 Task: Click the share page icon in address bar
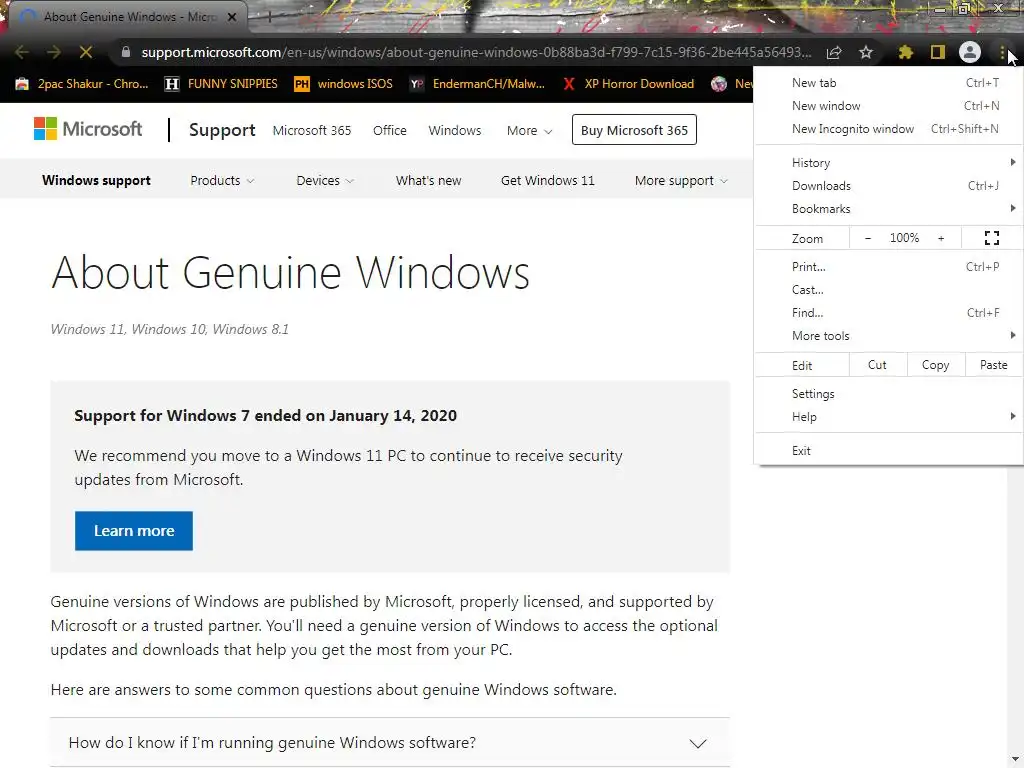click(x=834, y=52)
